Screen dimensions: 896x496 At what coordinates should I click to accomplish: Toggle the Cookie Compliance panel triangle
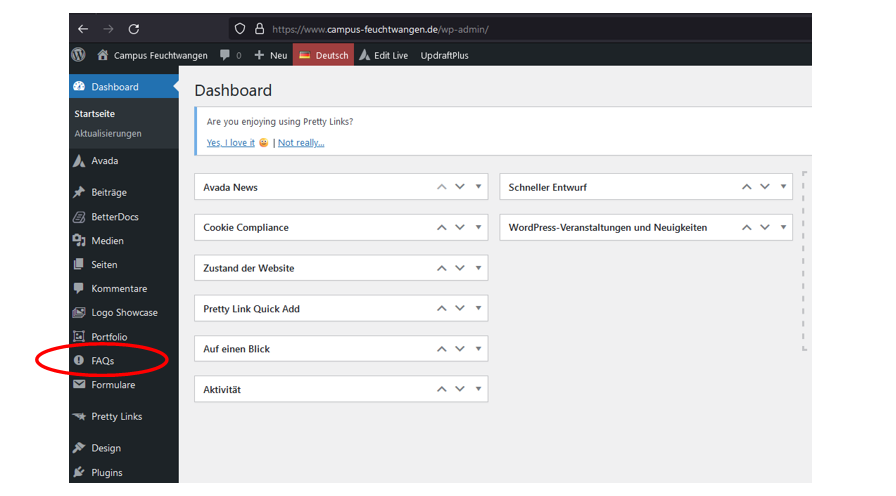[x=478, y=227]
